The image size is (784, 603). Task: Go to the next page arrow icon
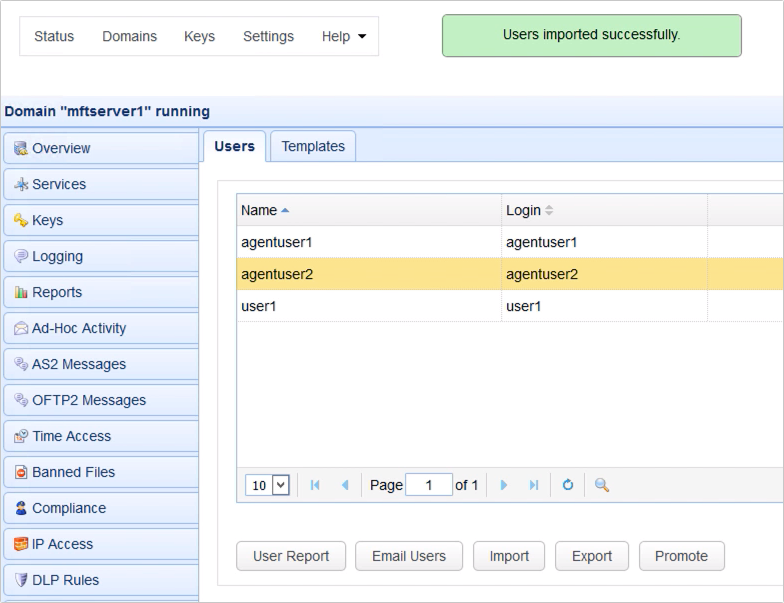click(x=504, y=485)
